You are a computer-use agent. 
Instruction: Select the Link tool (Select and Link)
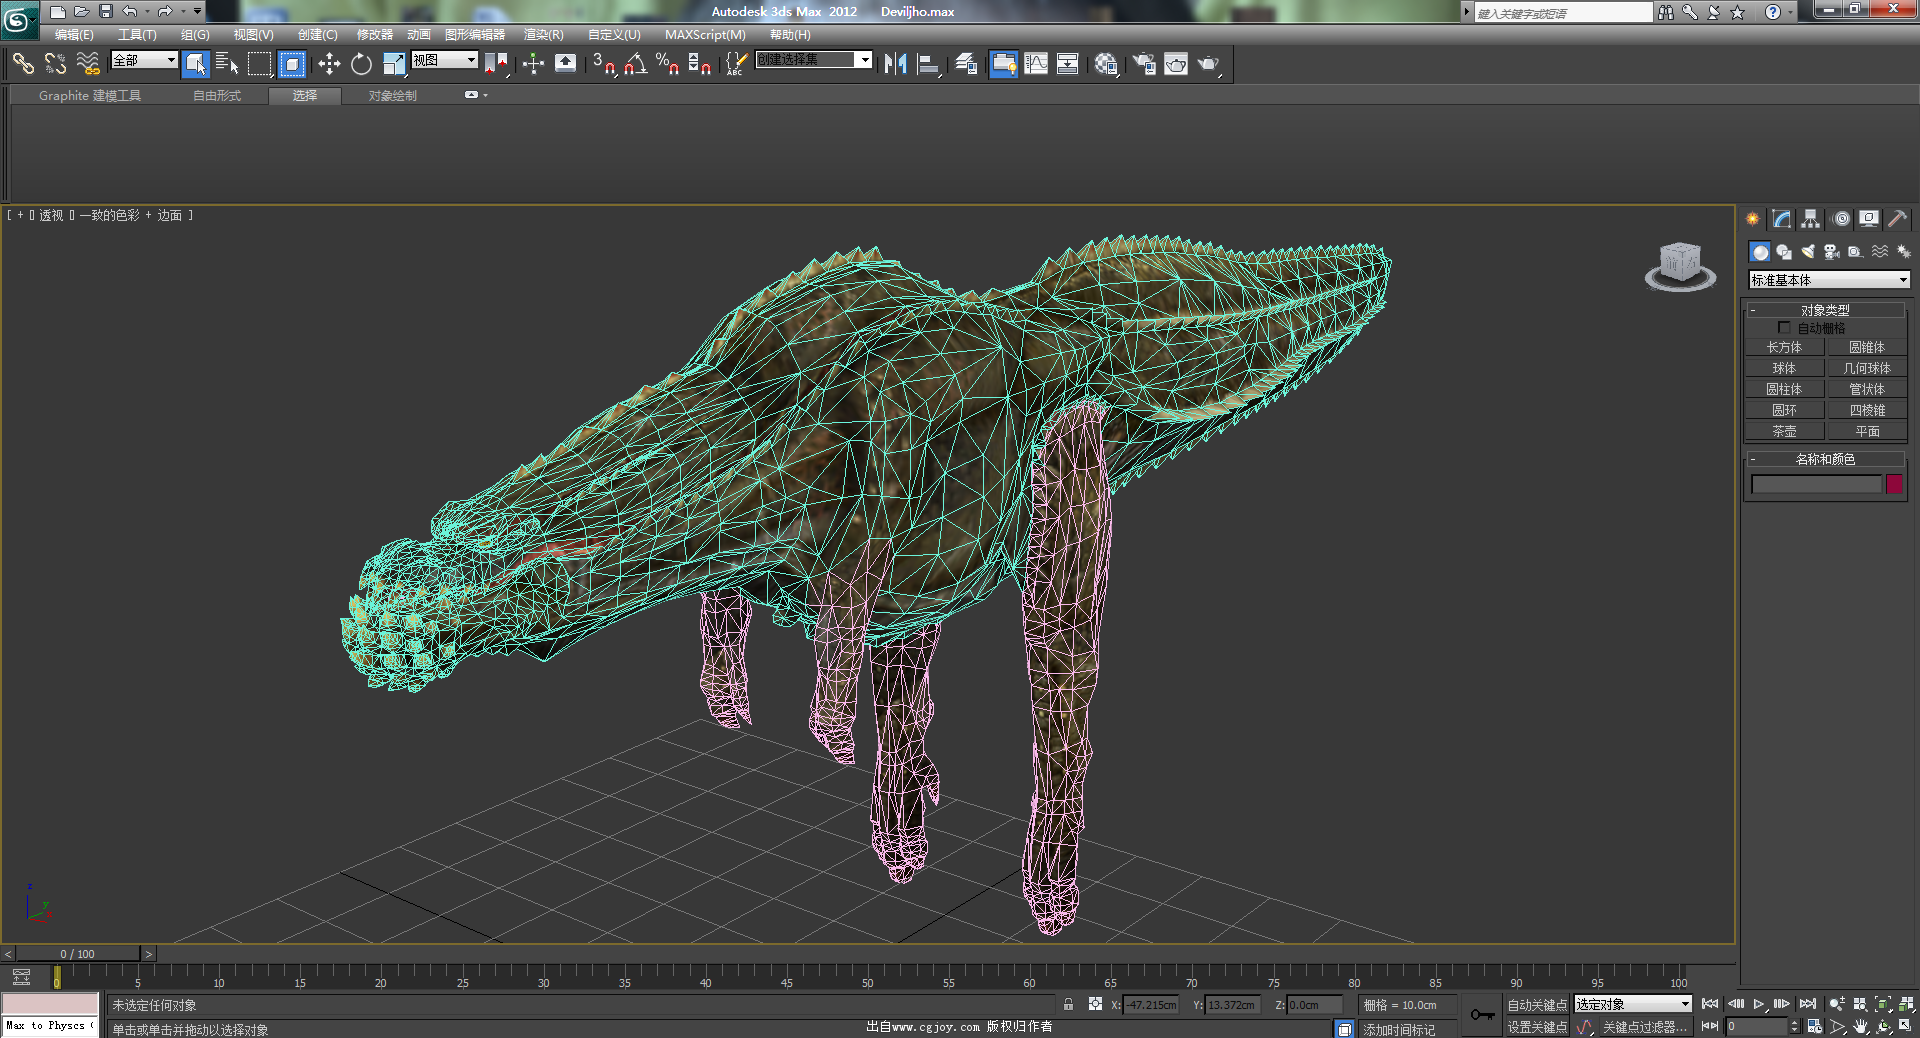(x=23, y=64)
